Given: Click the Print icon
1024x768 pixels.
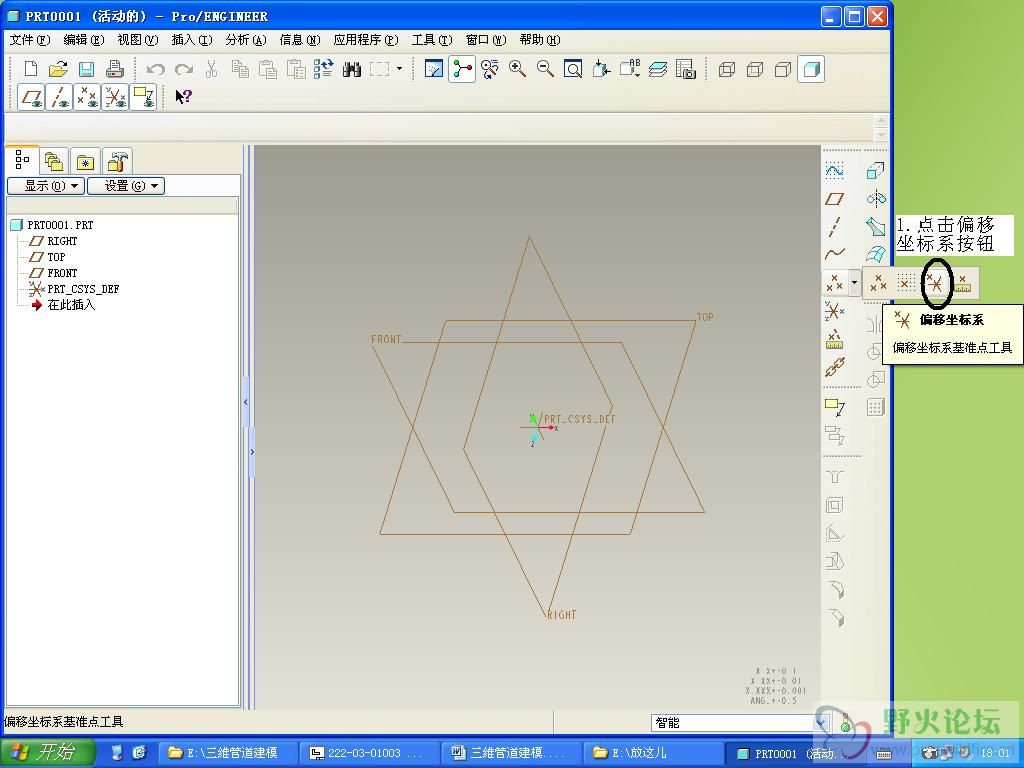Looking at the screenshot, I should [x=115, y=69].
